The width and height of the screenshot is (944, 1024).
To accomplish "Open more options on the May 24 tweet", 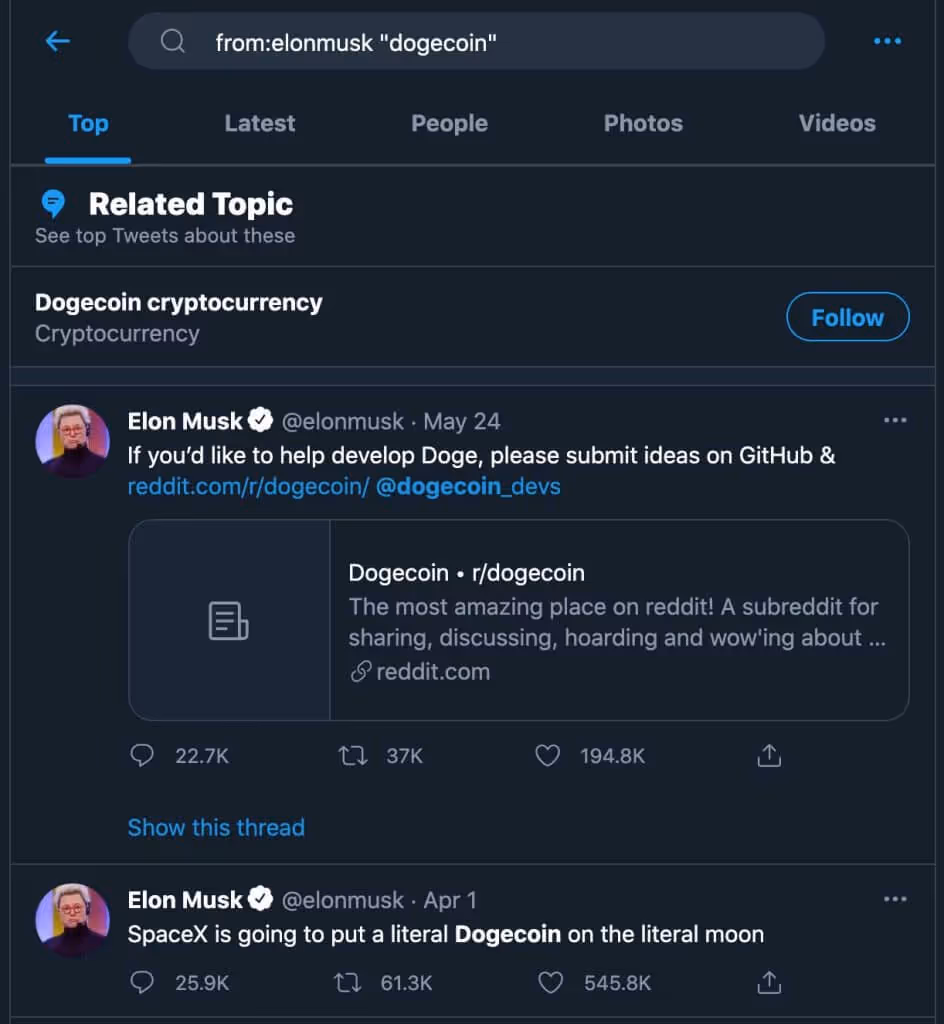I will click(895, 421).
